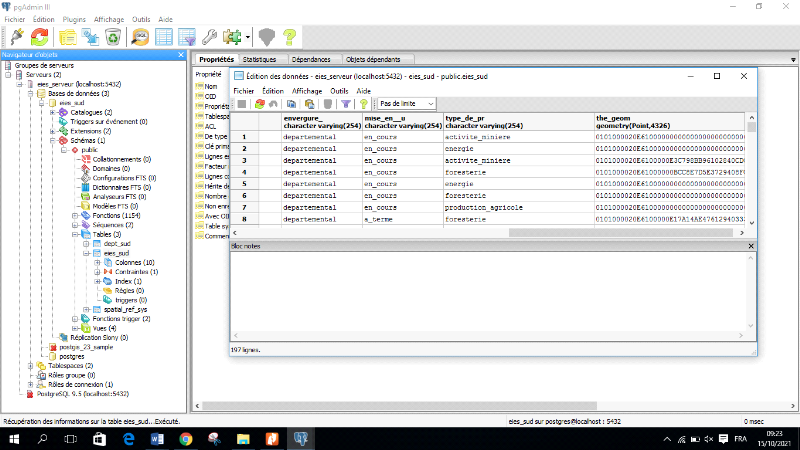Open the maintenance wrench icon
This screenshot has width=800, height=450.
point(209,37)
